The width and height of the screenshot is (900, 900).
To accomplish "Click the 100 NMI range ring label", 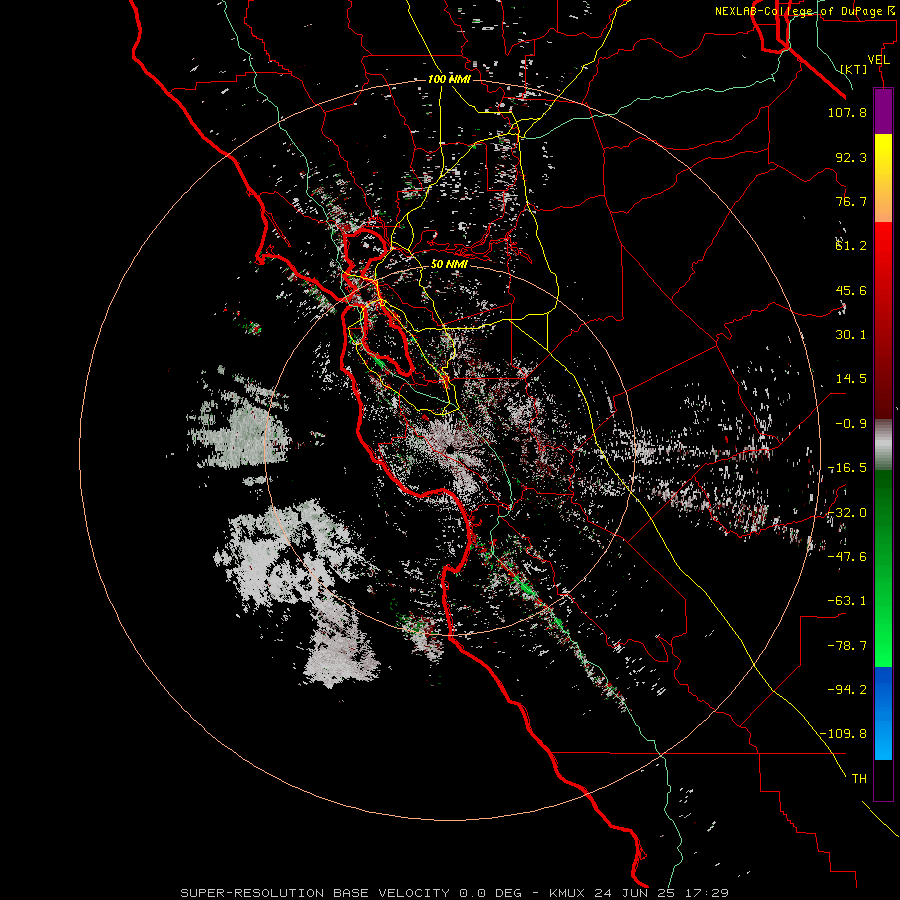I will (449, 79).
